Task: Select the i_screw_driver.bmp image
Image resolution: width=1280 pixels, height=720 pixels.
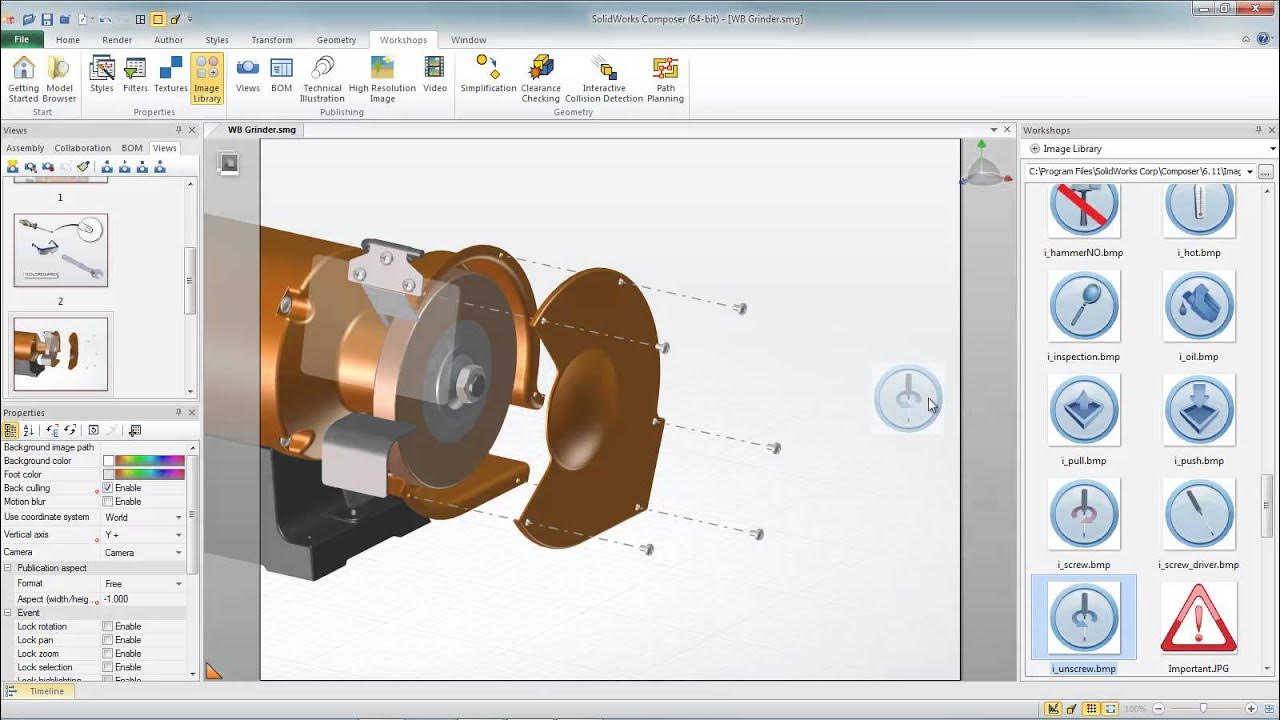Action: click(x=1199, y=514)
